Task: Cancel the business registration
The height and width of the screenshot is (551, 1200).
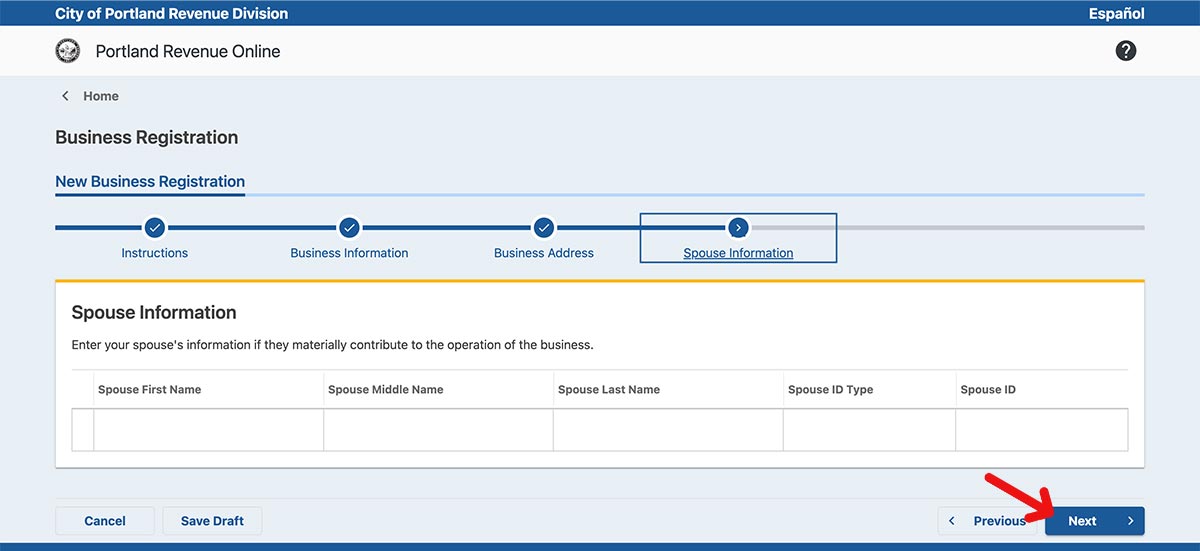Action: click(105, 521)
